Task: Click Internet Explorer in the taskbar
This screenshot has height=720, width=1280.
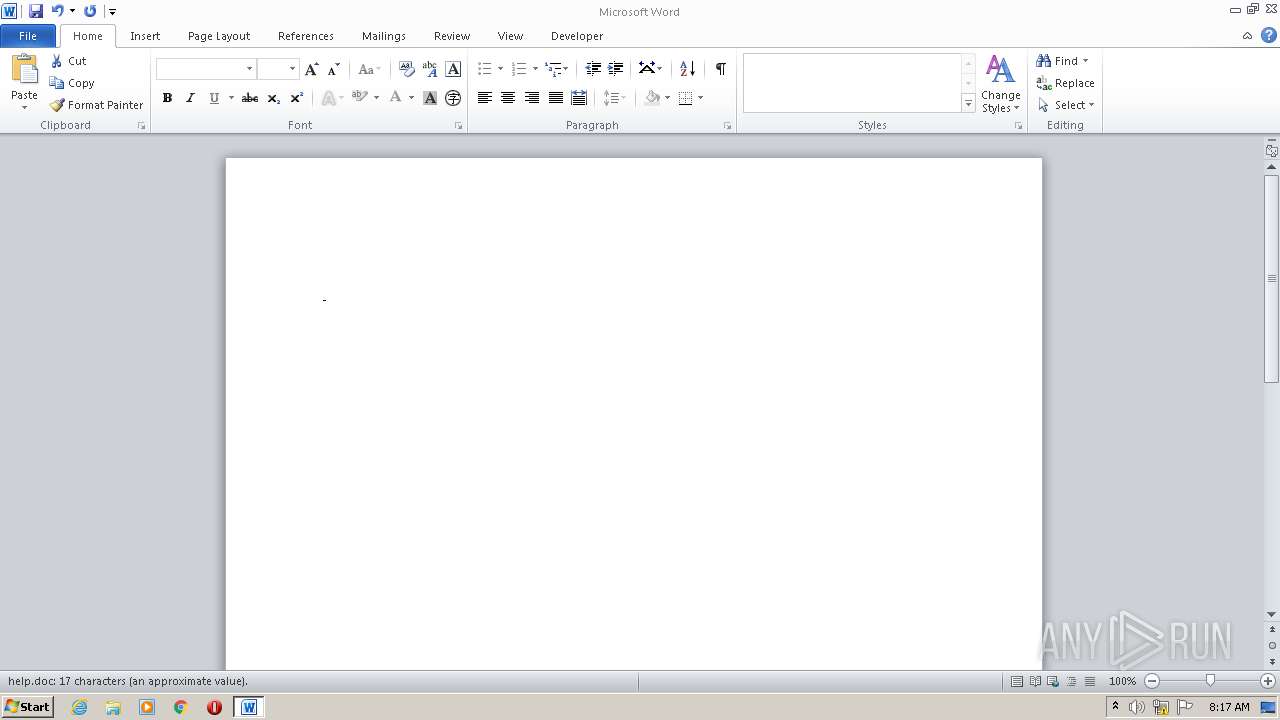Action: (80, 707)
